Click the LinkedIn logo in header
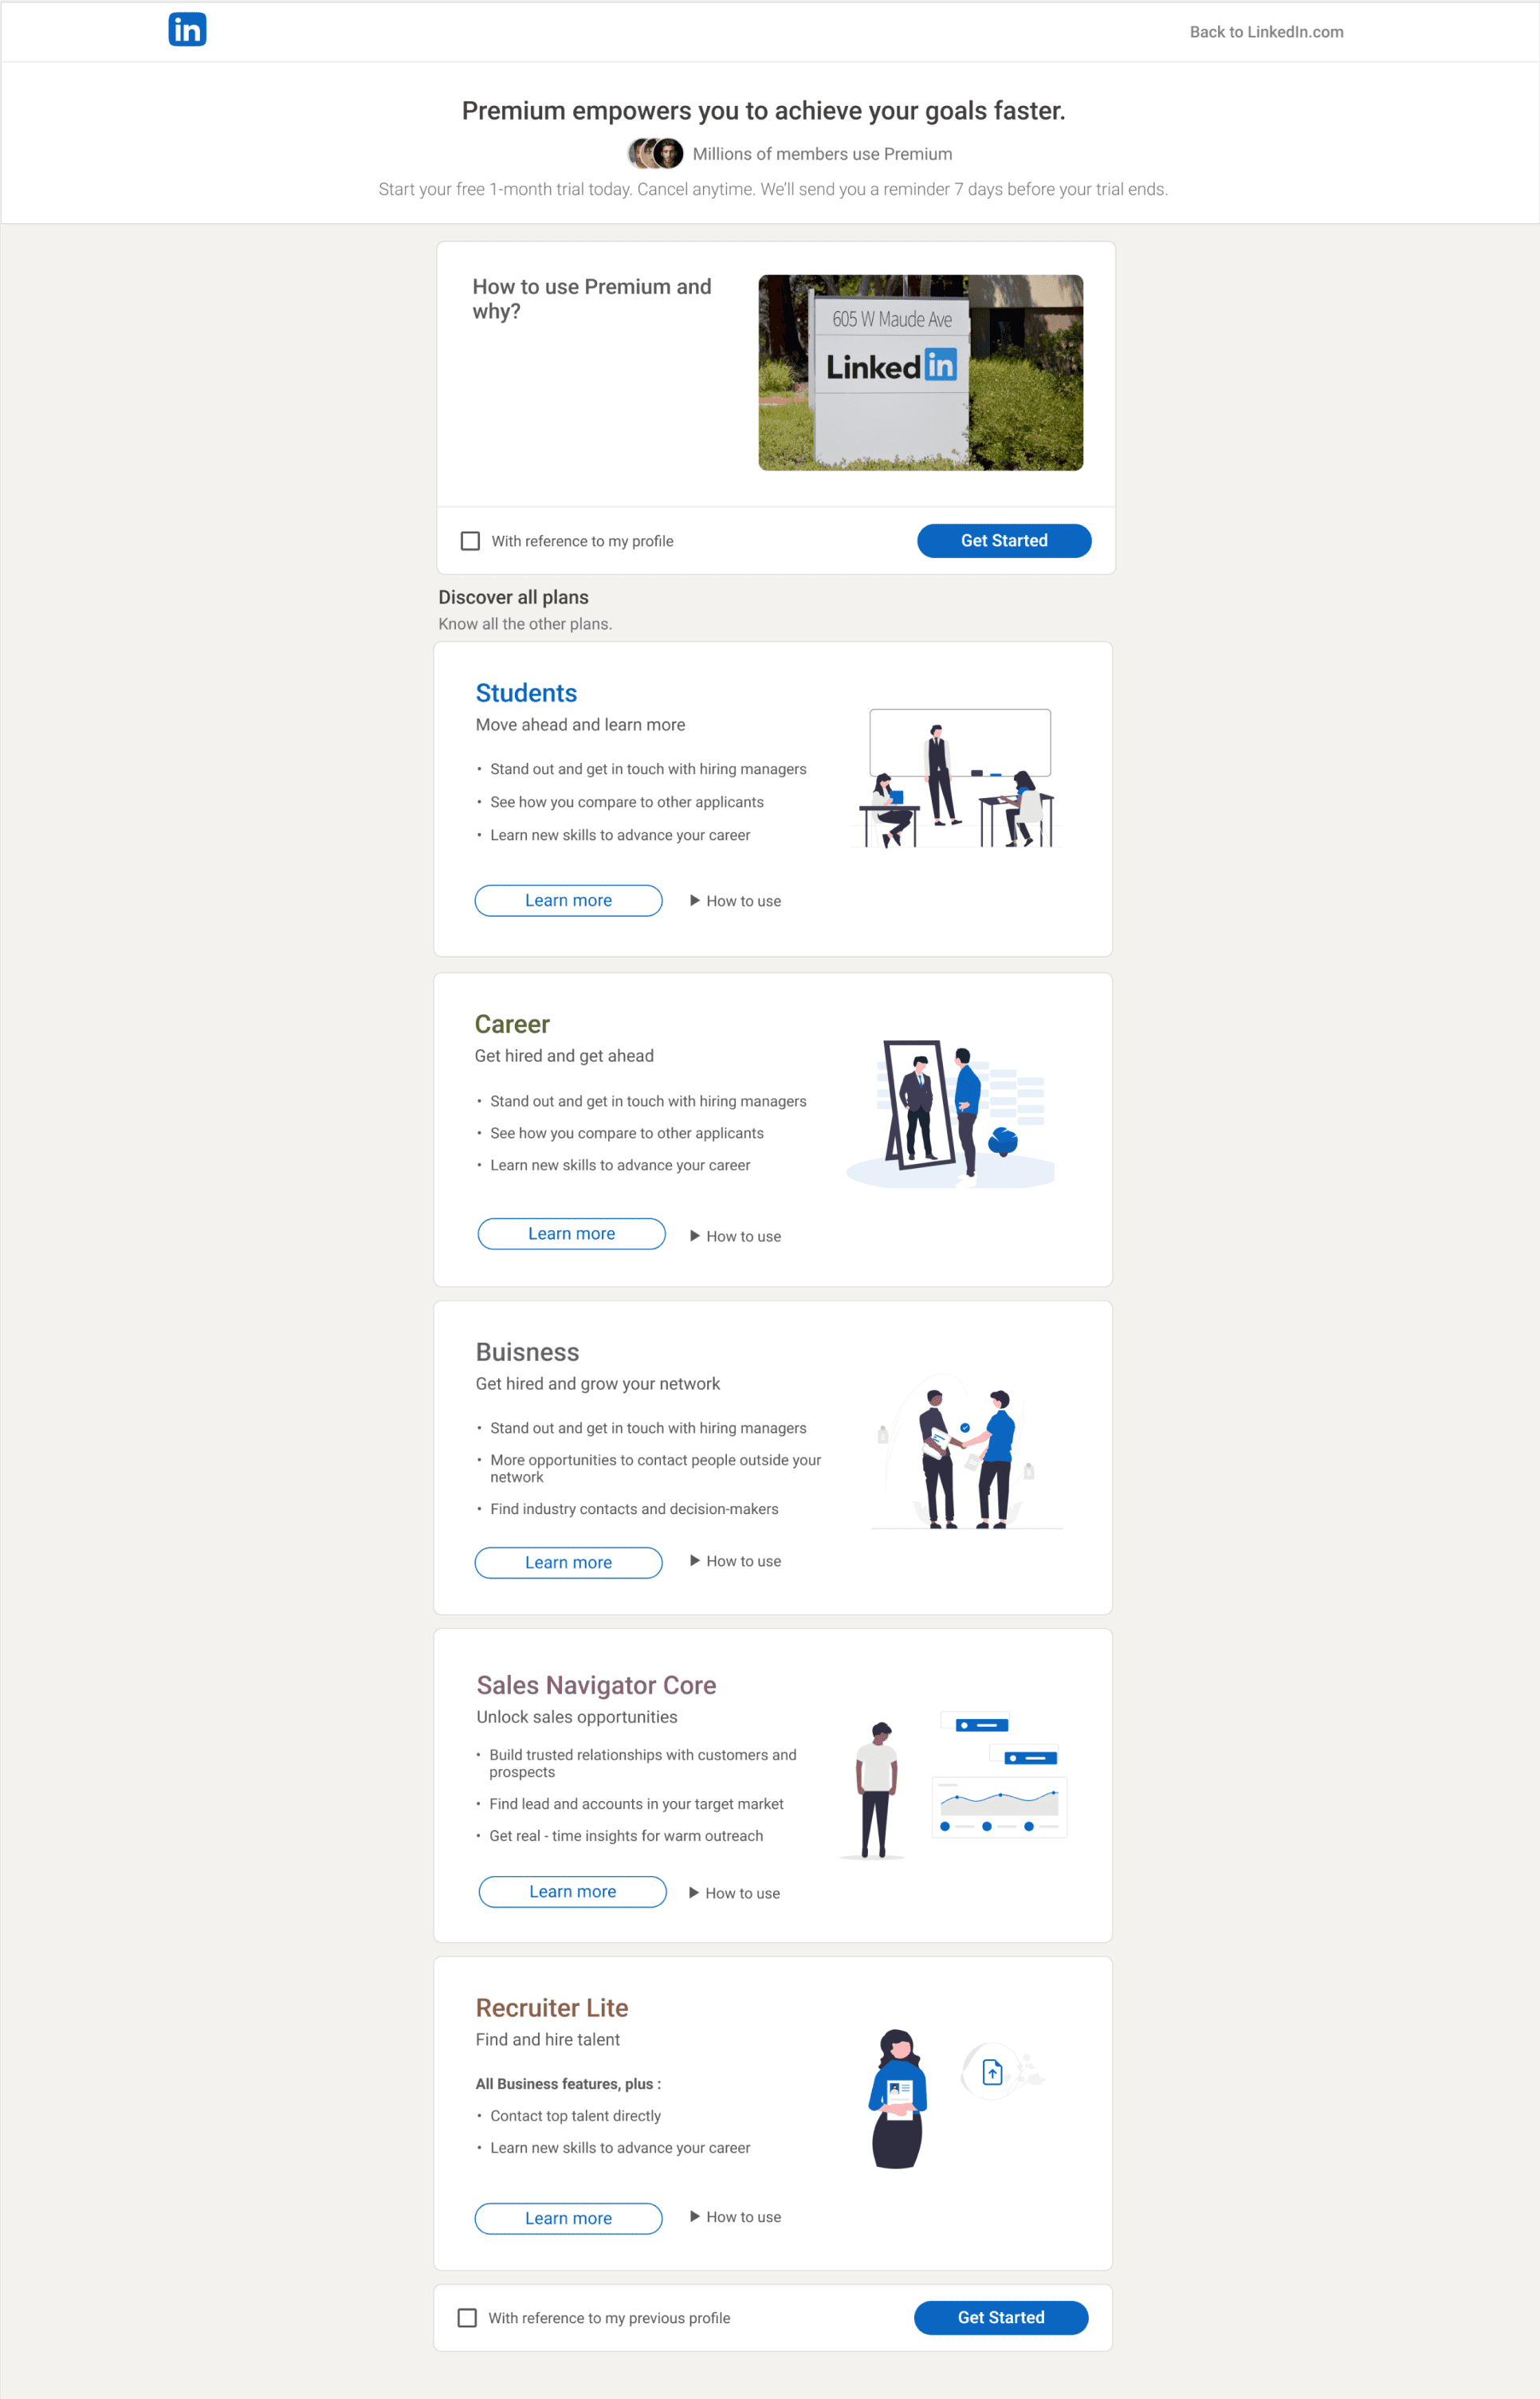Viewport: 1540px width, 2399px height. pos(187,30)
